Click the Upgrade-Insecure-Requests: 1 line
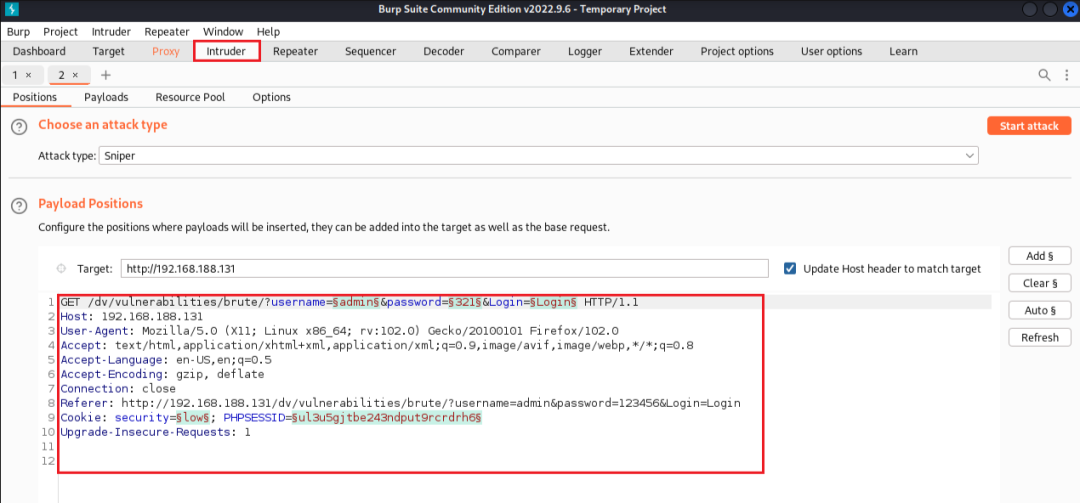 click(156, 433)
